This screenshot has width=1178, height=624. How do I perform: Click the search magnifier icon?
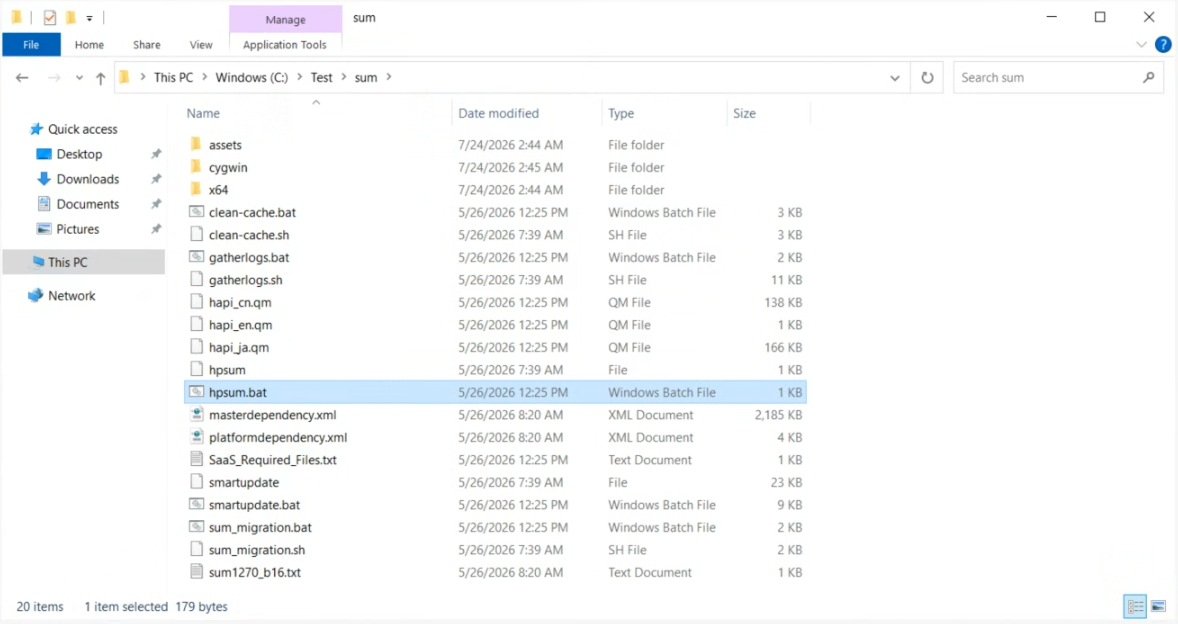pos(1149,77)
